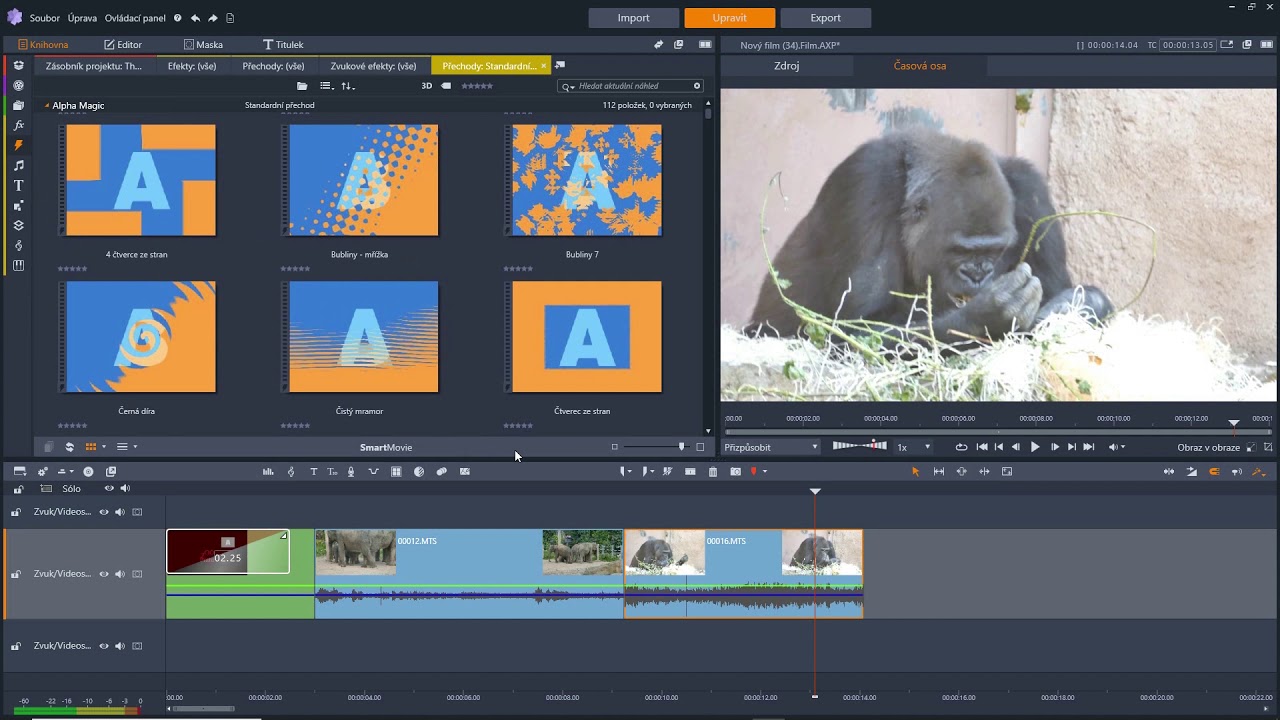This screenshot has height=720, width=1280.
Task: Play the preview video
Action: (1035, 447)
